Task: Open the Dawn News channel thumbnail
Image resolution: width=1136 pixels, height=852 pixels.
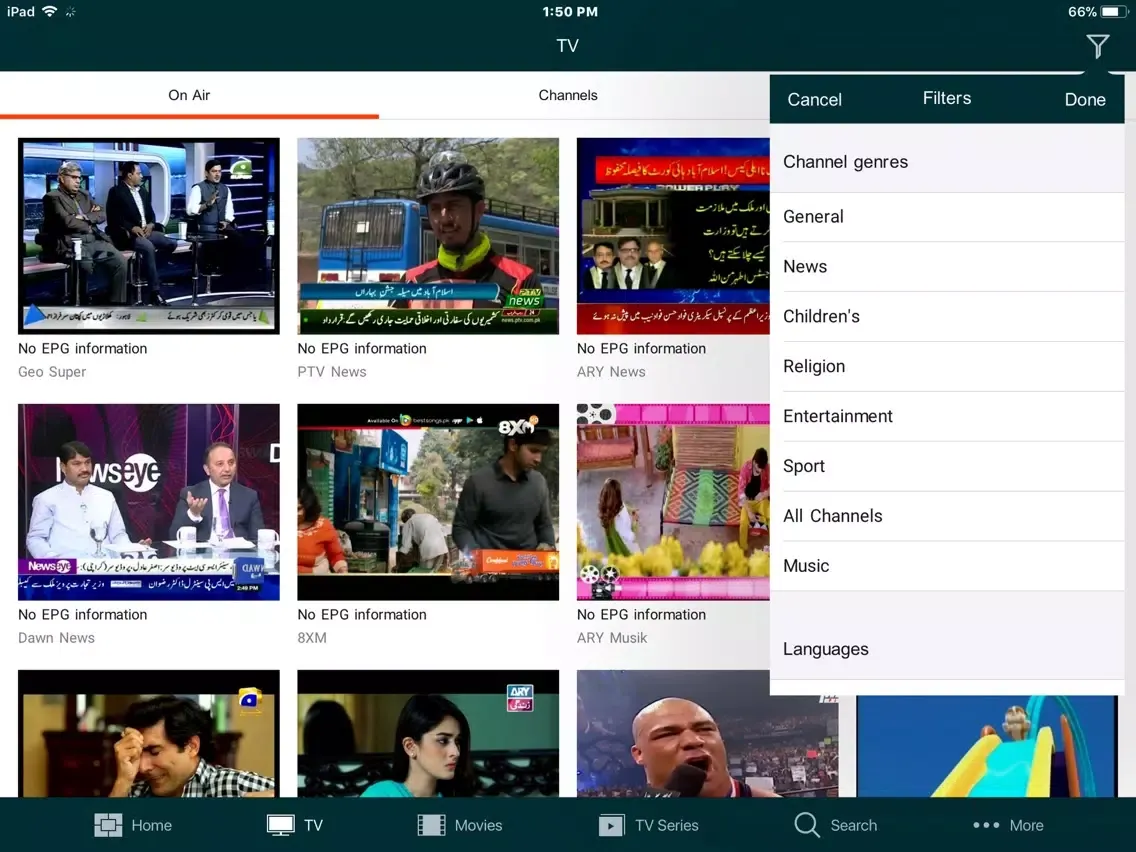Action: click(149, 502)
